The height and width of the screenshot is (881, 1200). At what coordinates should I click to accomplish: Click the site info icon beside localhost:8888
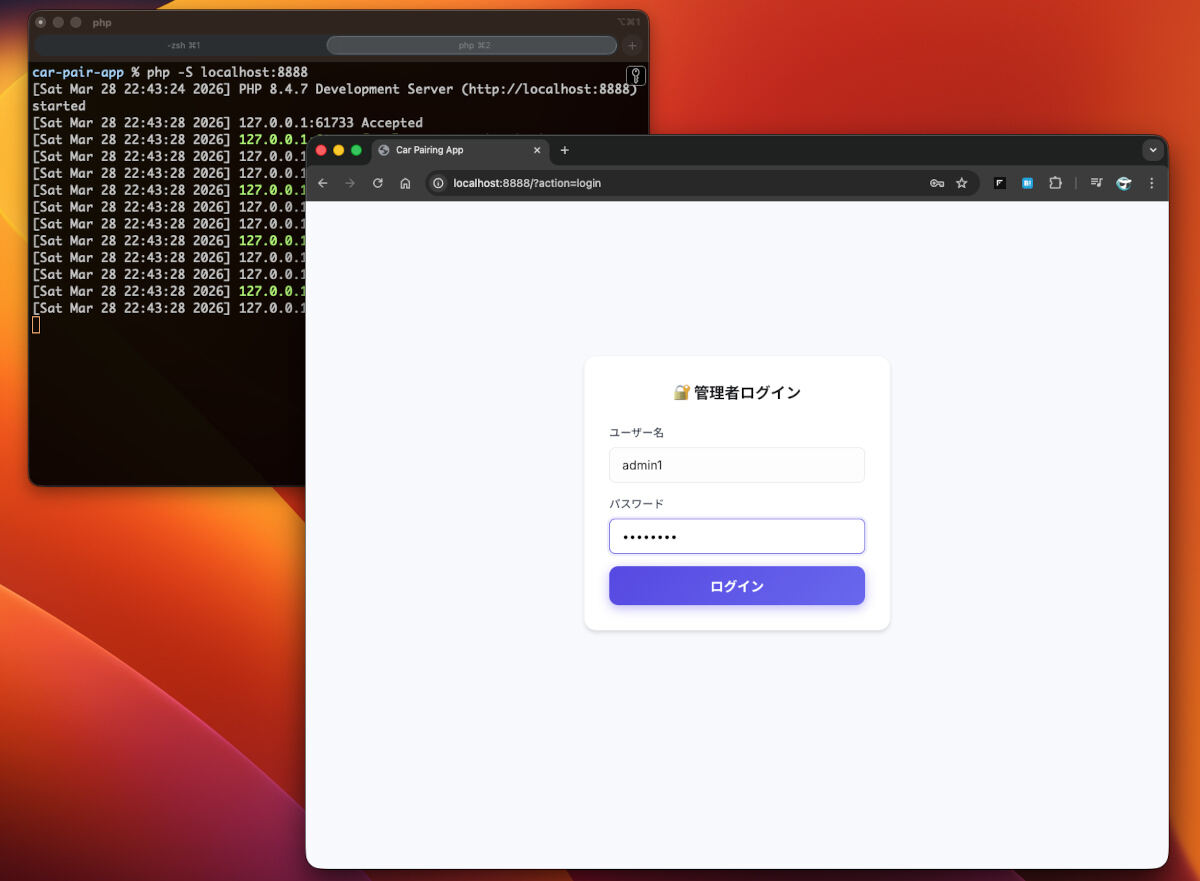437,183
